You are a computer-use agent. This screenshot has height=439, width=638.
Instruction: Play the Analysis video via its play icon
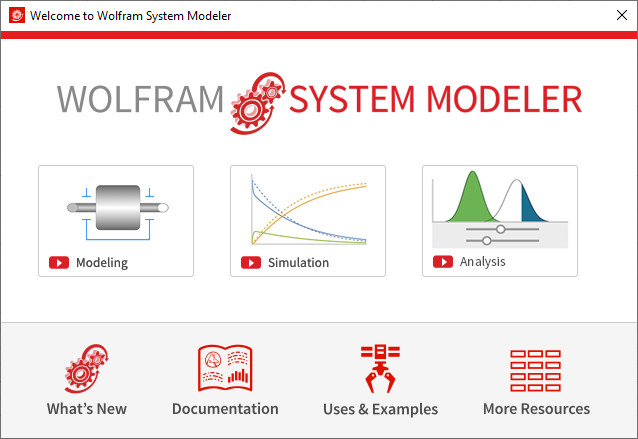[443, 262]
